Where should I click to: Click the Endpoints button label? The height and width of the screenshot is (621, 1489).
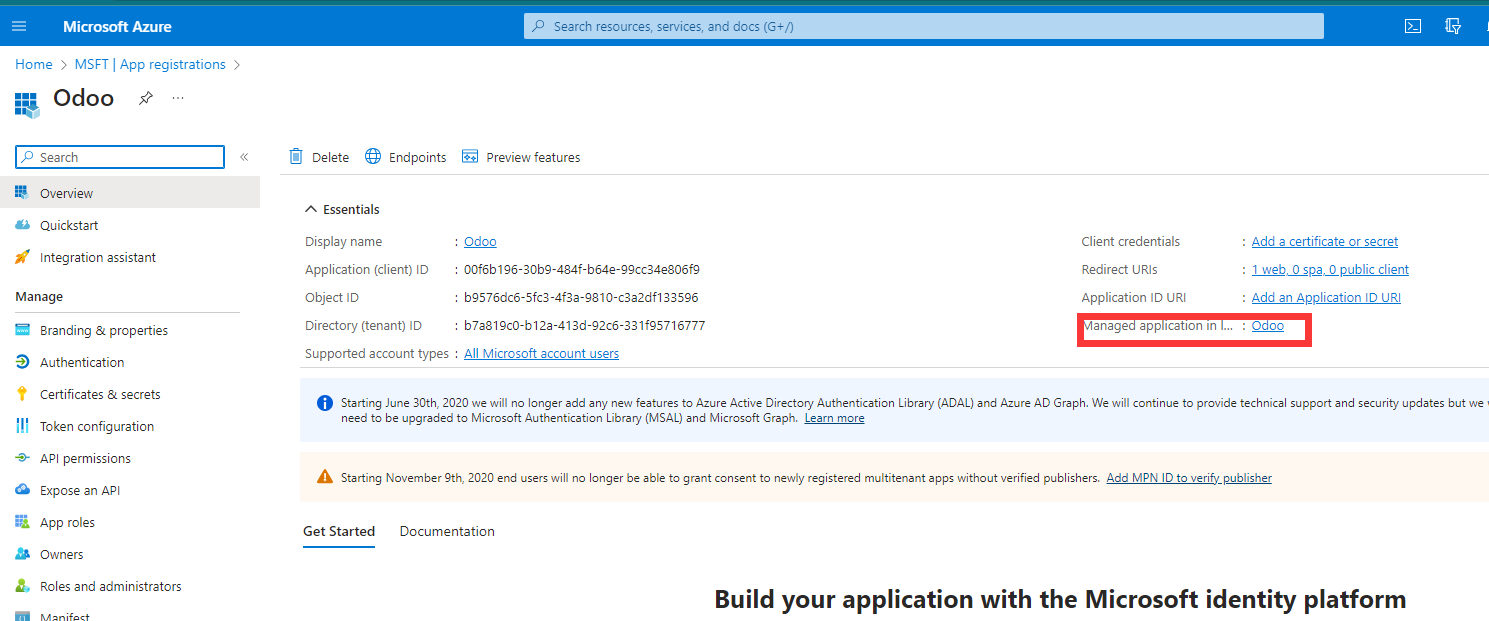click(x=417, y=157)
